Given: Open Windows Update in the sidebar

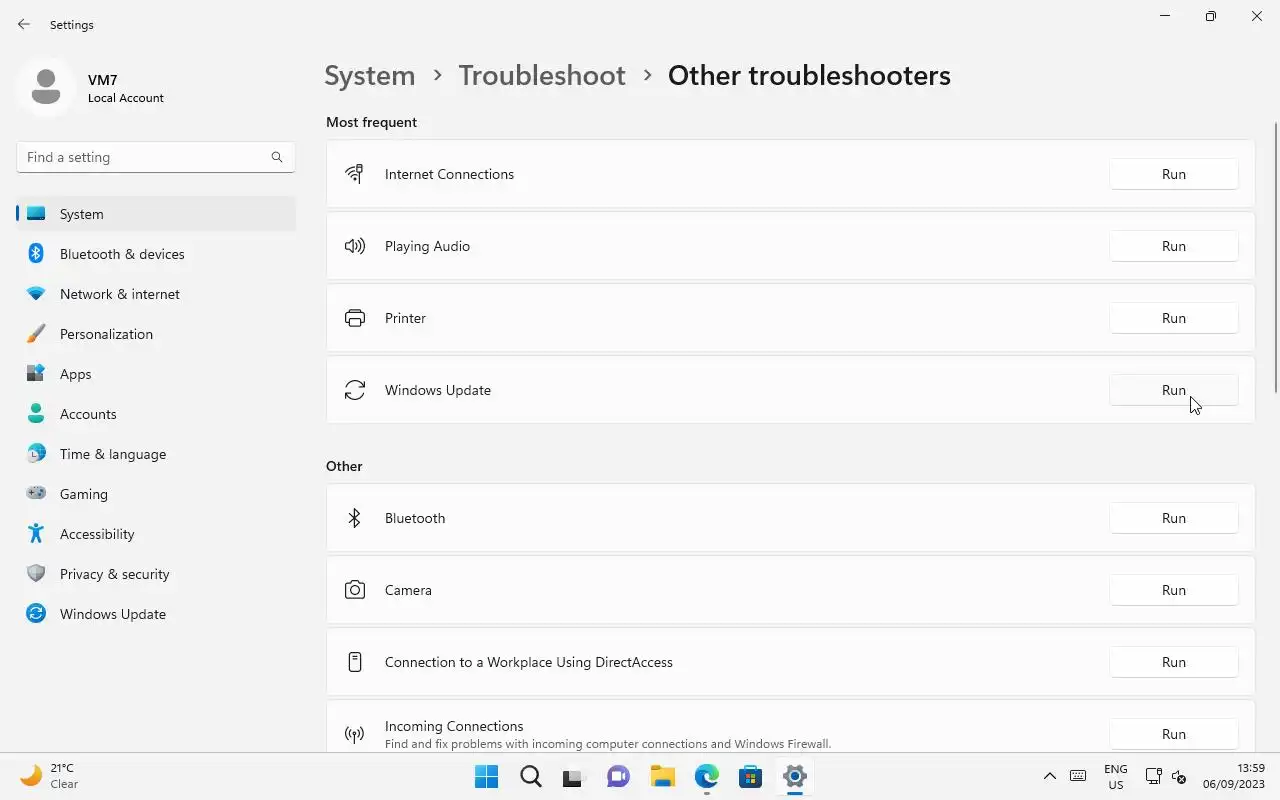Looking at the screenshot, I should tap(156, 614).
